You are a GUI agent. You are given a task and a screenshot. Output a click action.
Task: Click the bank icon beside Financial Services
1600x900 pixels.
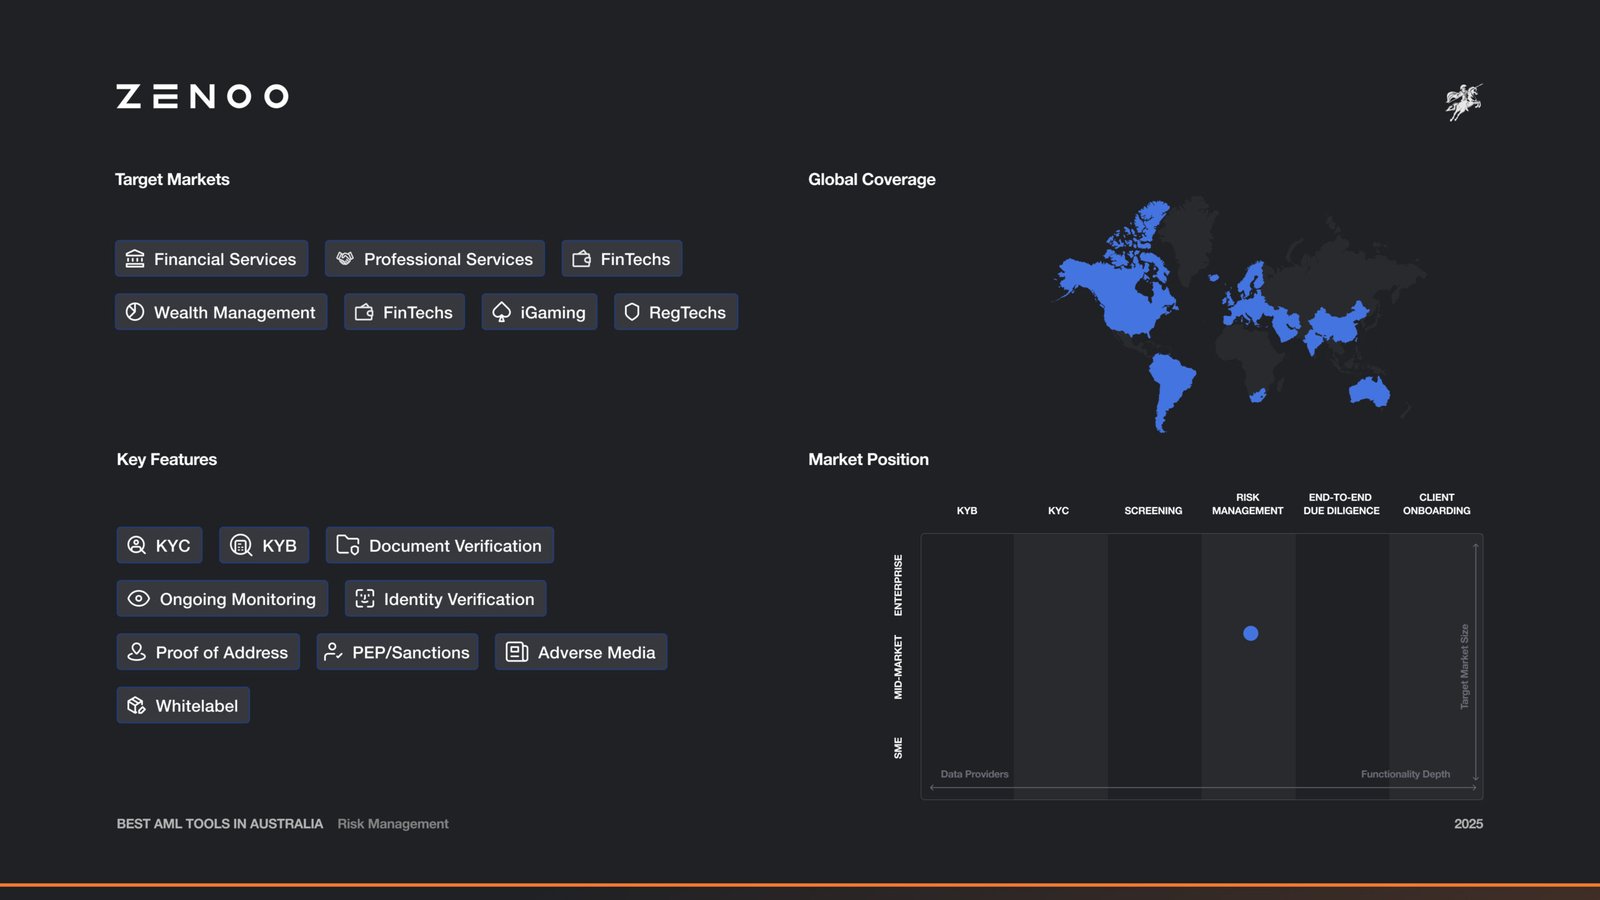click(135, 259)
